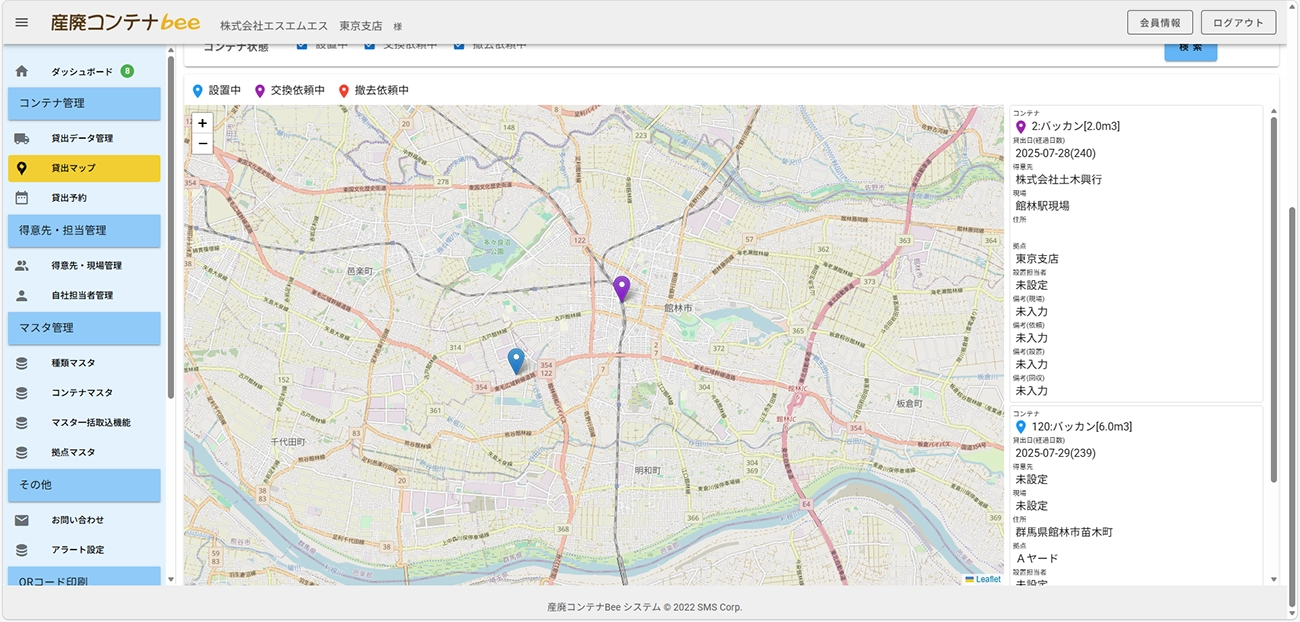1300x622 pixels.
Task: Zoom out the map with the minus button
Action: [202, 144]
